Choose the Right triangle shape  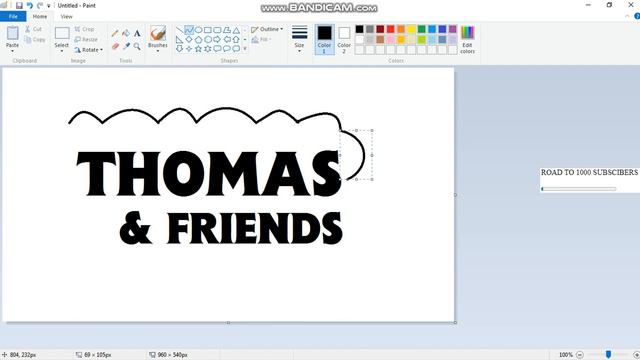[x=180, y=40]
